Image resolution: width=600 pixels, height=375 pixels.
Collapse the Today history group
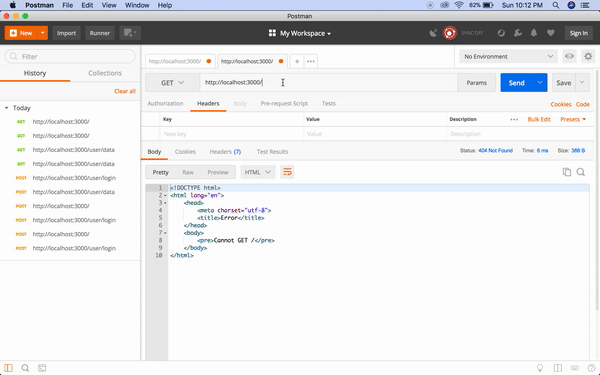(x=7, y=108)
